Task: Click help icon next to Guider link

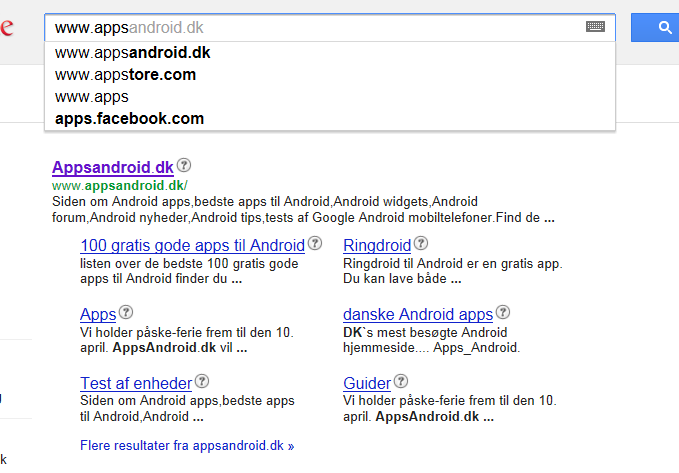Action: (x=400, y=381)
